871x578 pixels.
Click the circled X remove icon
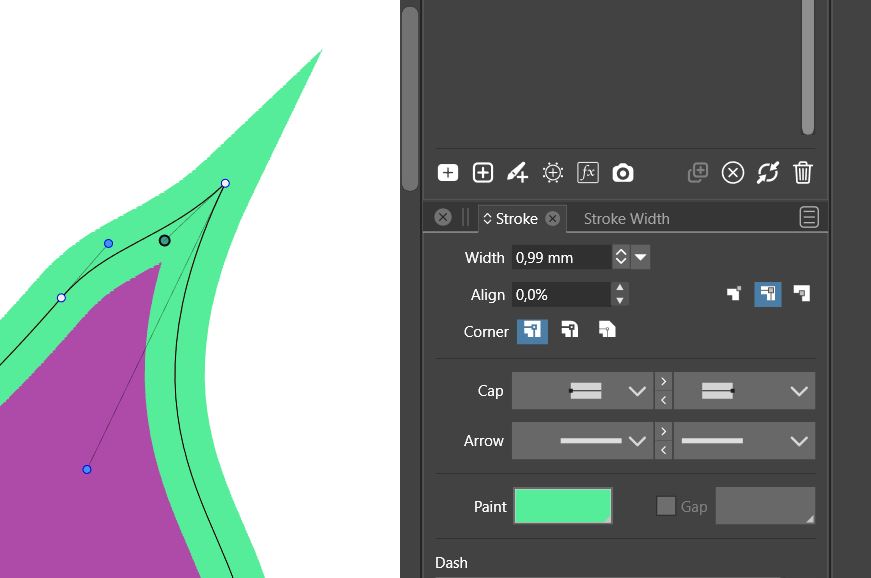click(733, 173)
